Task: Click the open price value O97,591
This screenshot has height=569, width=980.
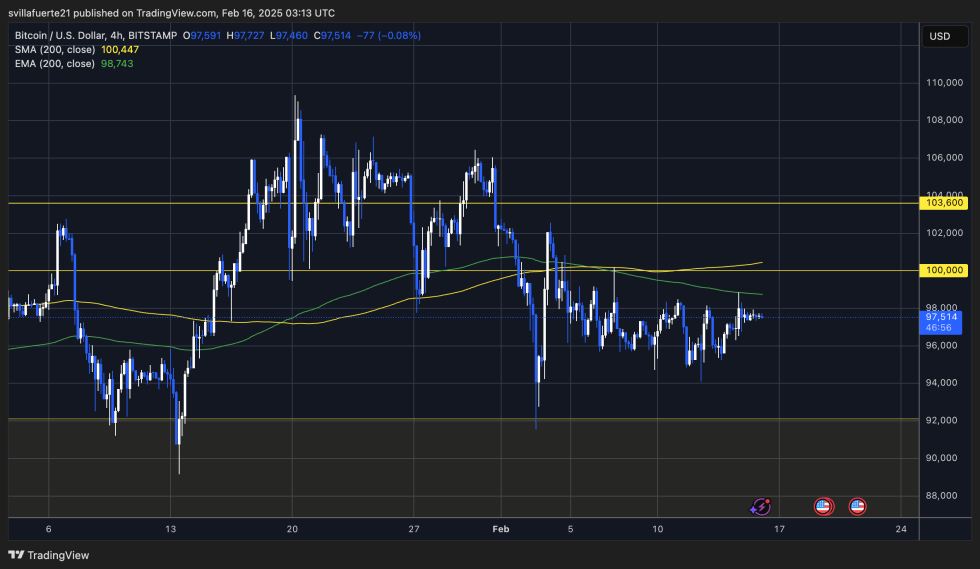Action: point(202,36)
